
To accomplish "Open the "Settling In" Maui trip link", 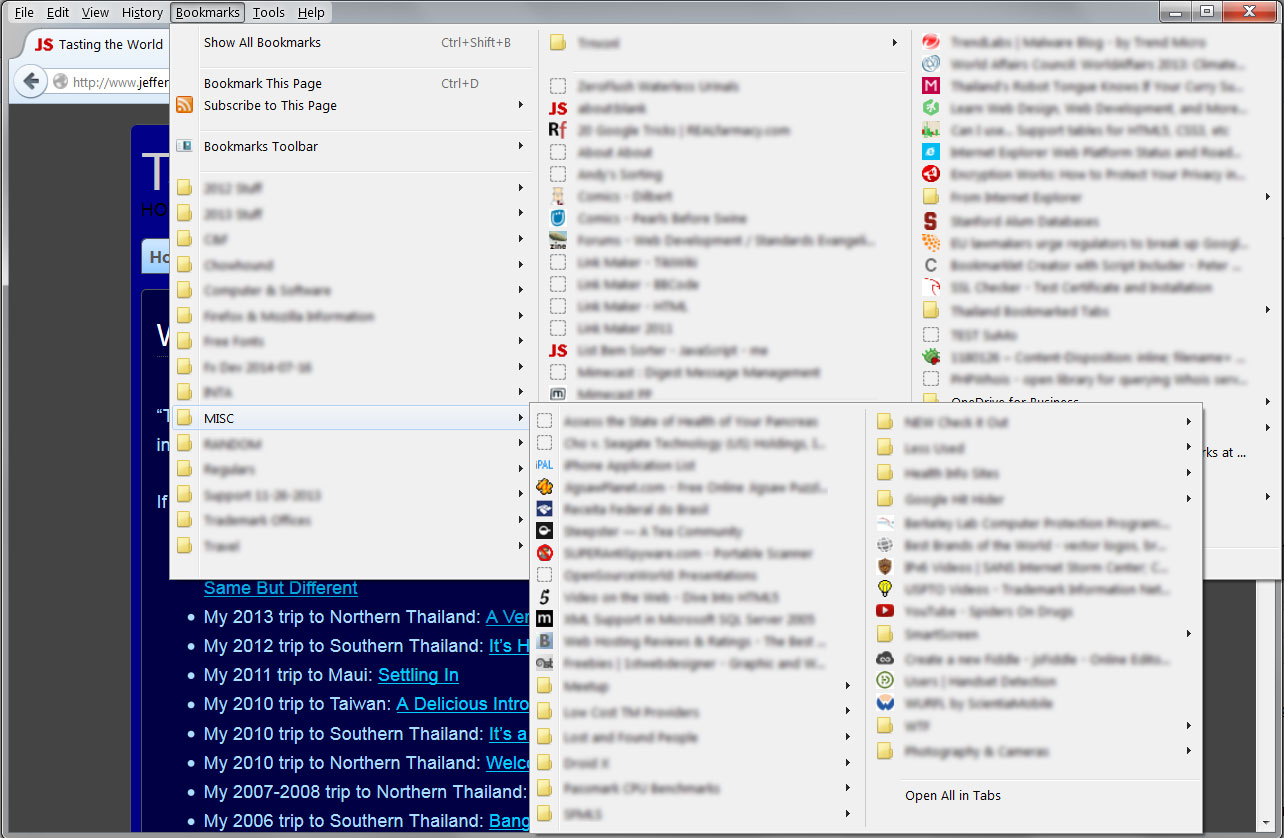I will coord(418,675).
